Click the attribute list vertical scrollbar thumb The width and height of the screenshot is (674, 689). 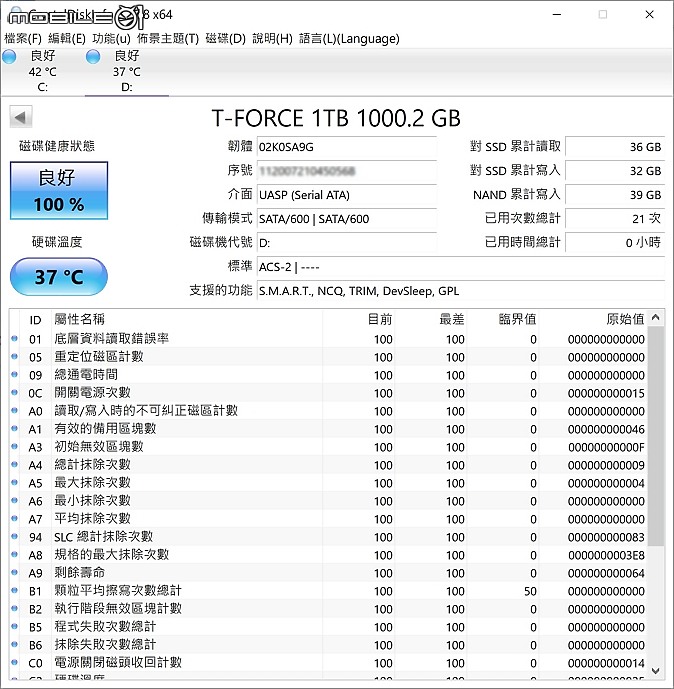click(x=656, y=436)
